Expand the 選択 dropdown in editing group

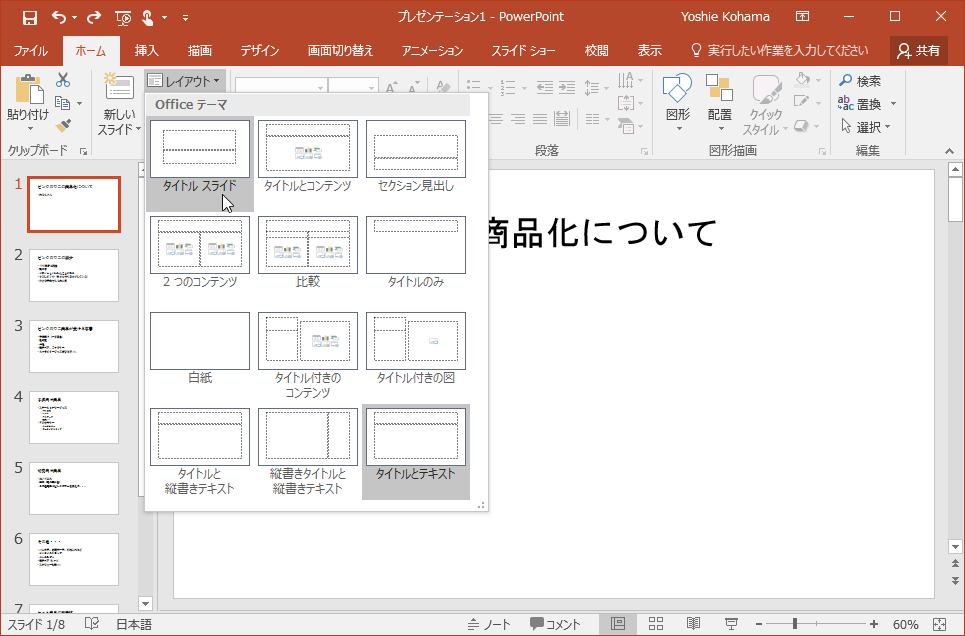(866, 127)
